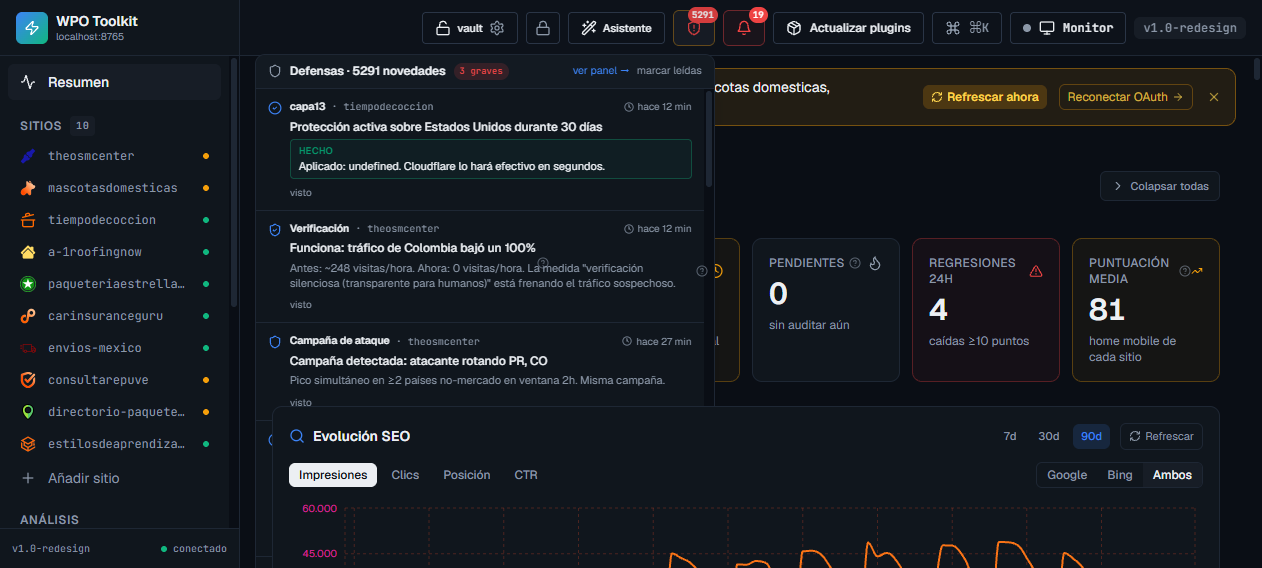Viewport: 1262px width, 568px height.
Task: Open the ⌘K command palette
Action: 967,28
